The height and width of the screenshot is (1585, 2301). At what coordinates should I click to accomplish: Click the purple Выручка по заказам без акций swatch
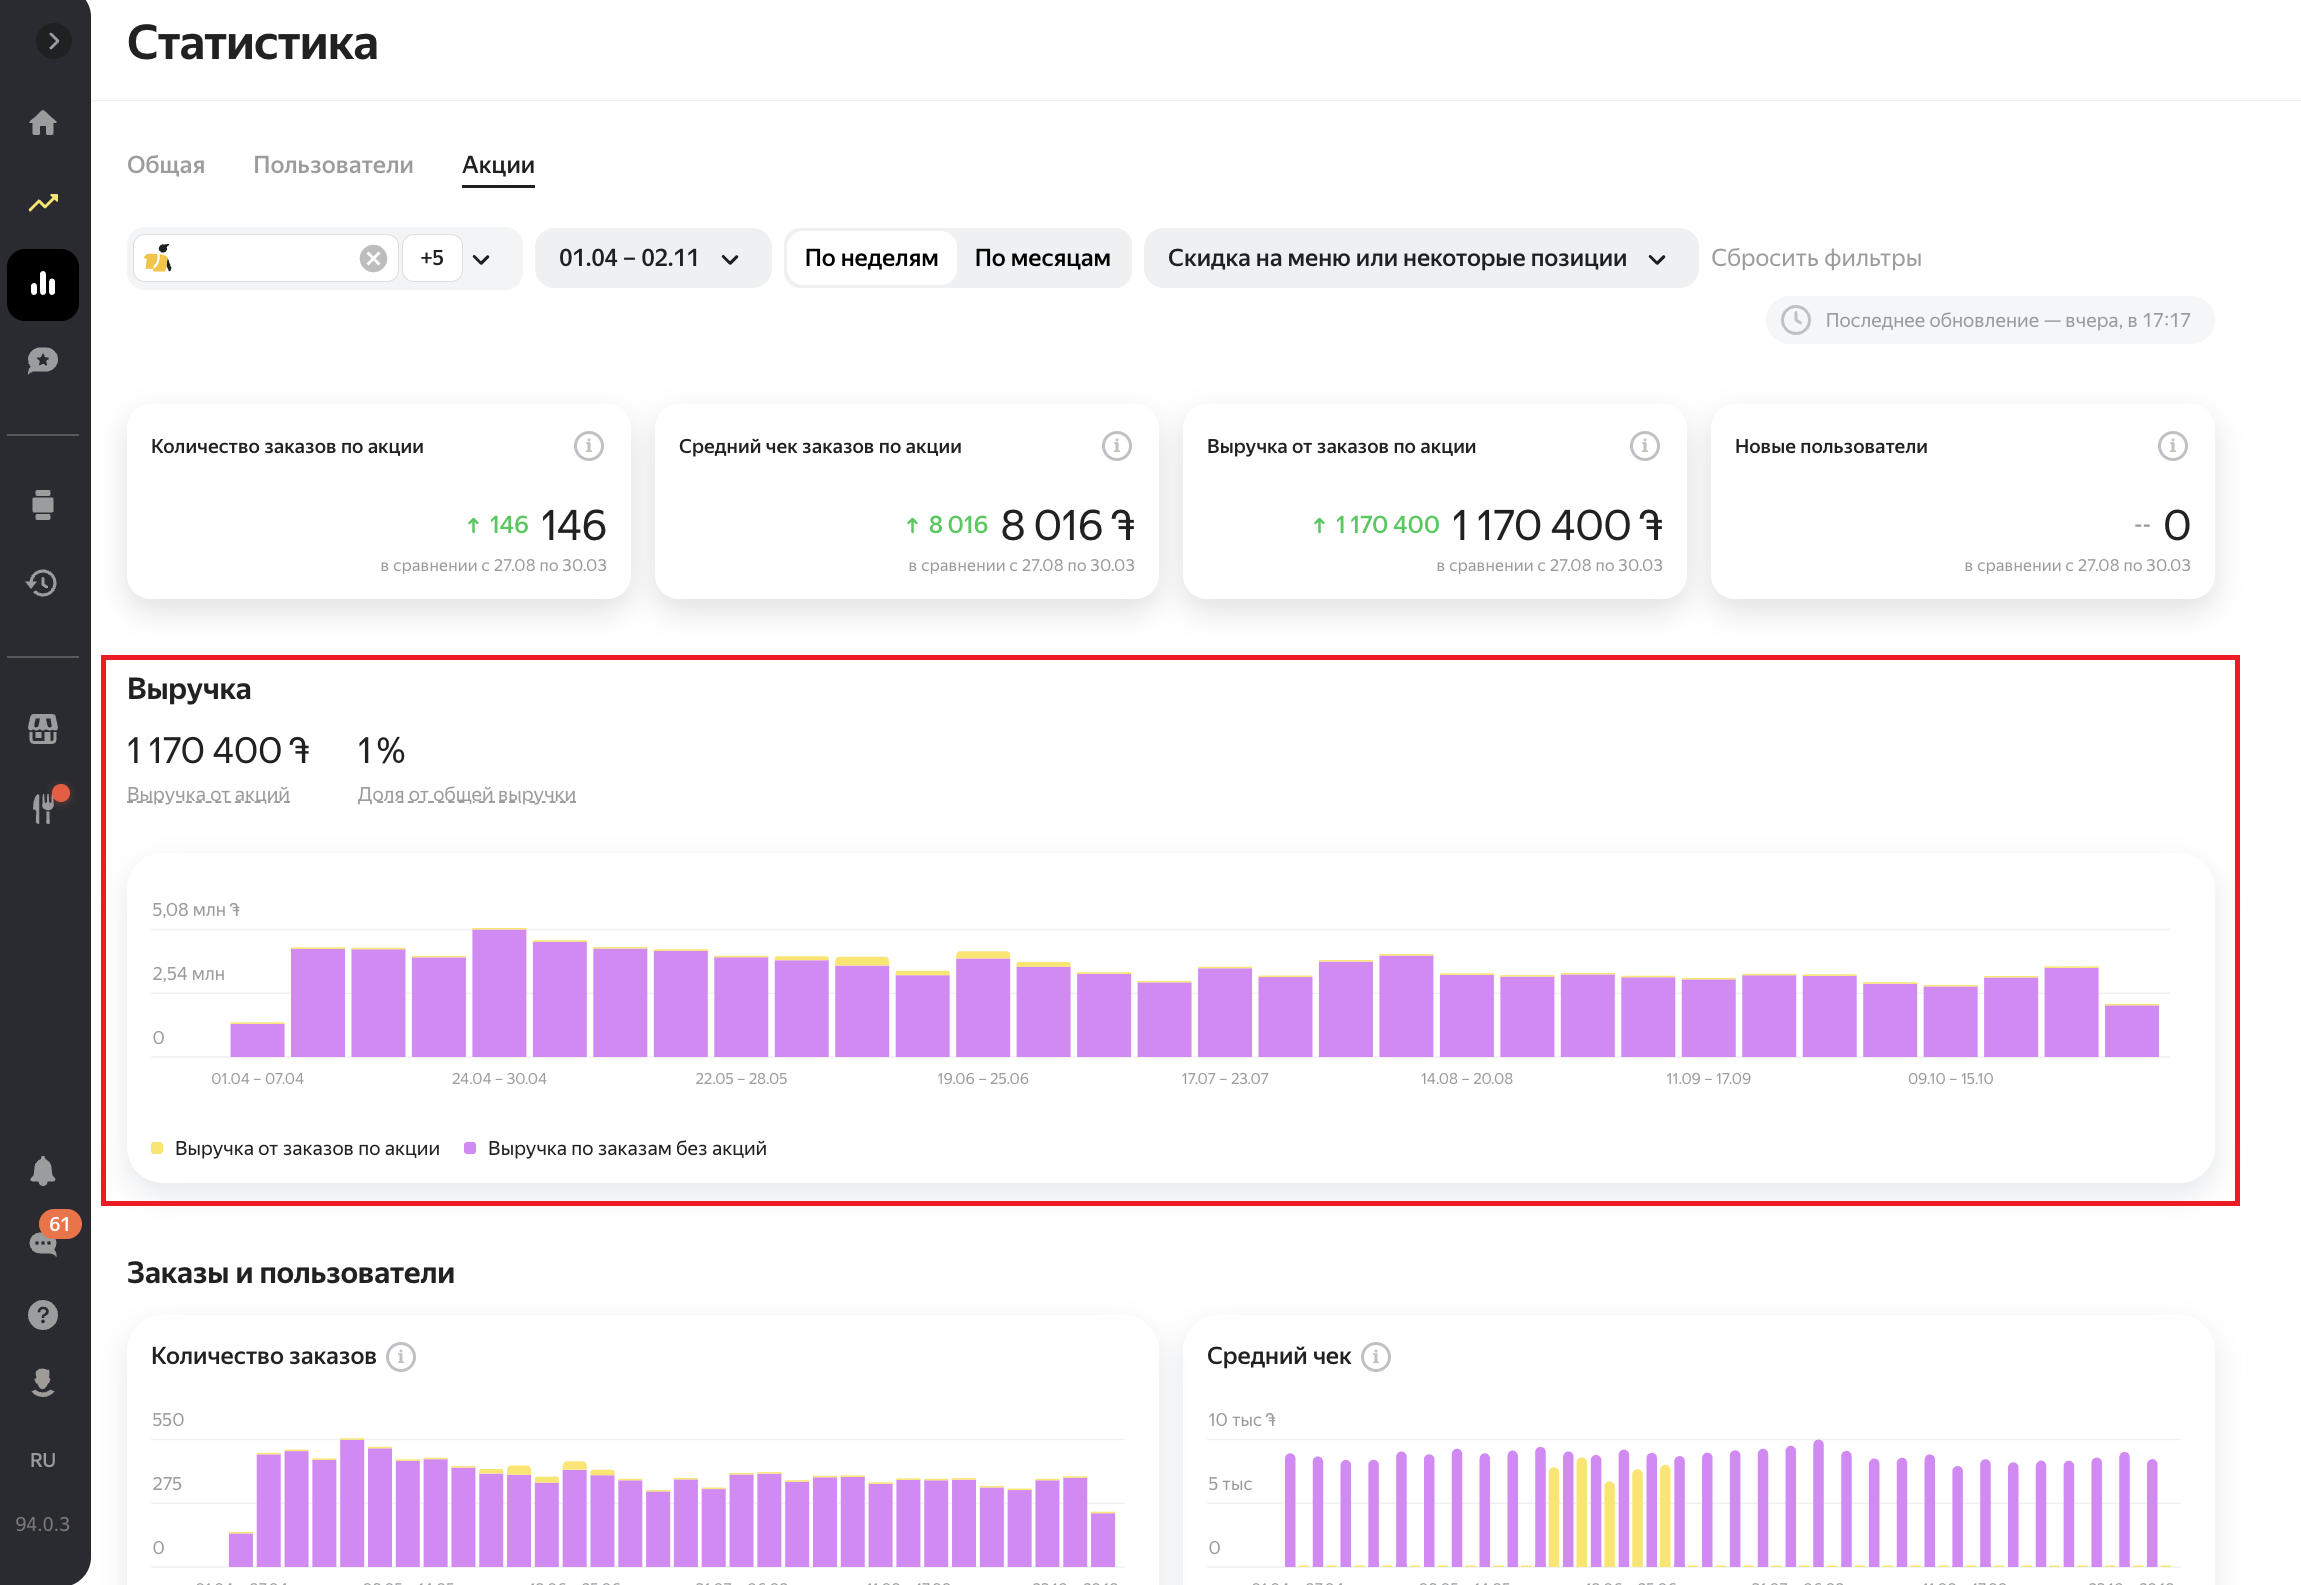(x=470, y=1148)
